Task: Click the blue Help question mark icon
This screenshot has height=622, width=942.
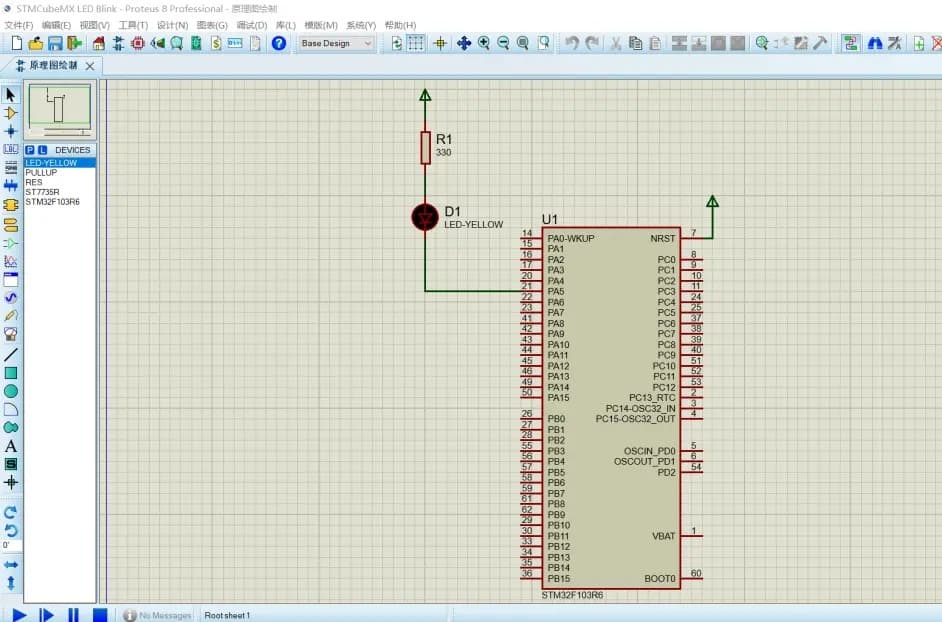Action: (x=279, y=43)
